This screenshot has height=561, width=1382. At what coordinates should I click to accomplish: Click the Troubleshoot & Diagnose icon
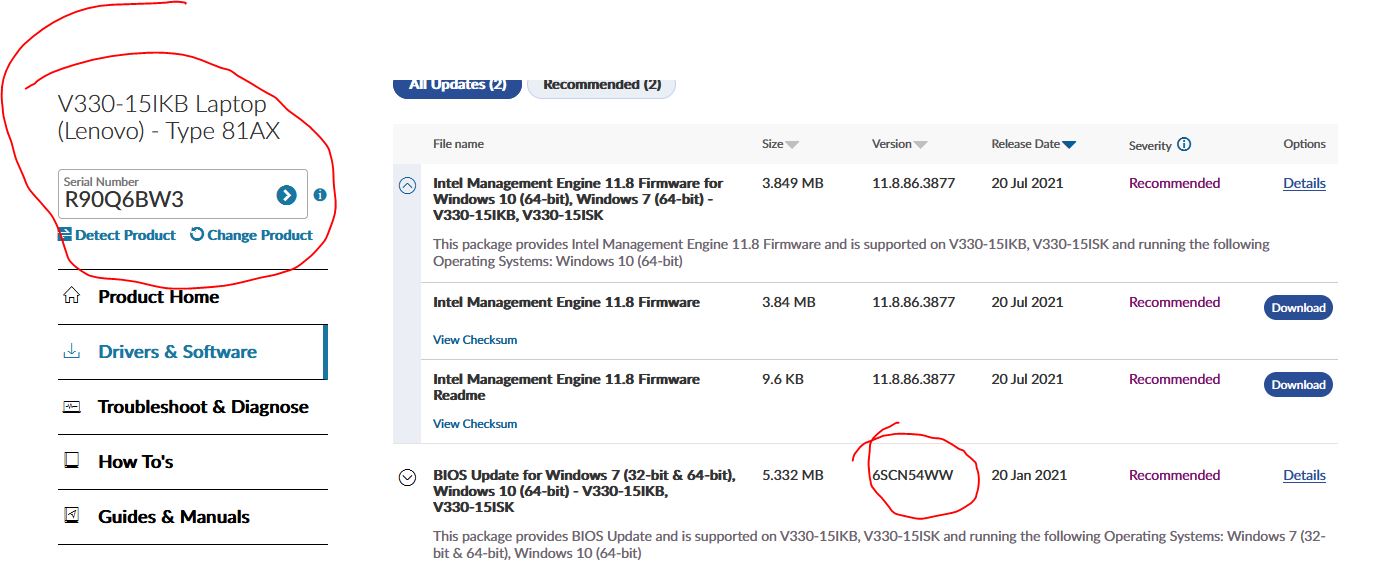tap(71, 407)
